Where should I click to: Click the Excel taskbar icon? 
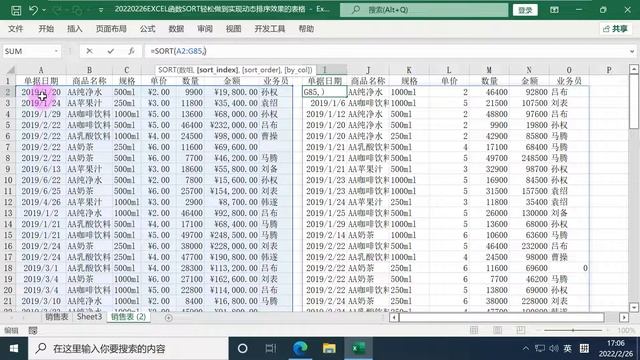tap(358, 349)
